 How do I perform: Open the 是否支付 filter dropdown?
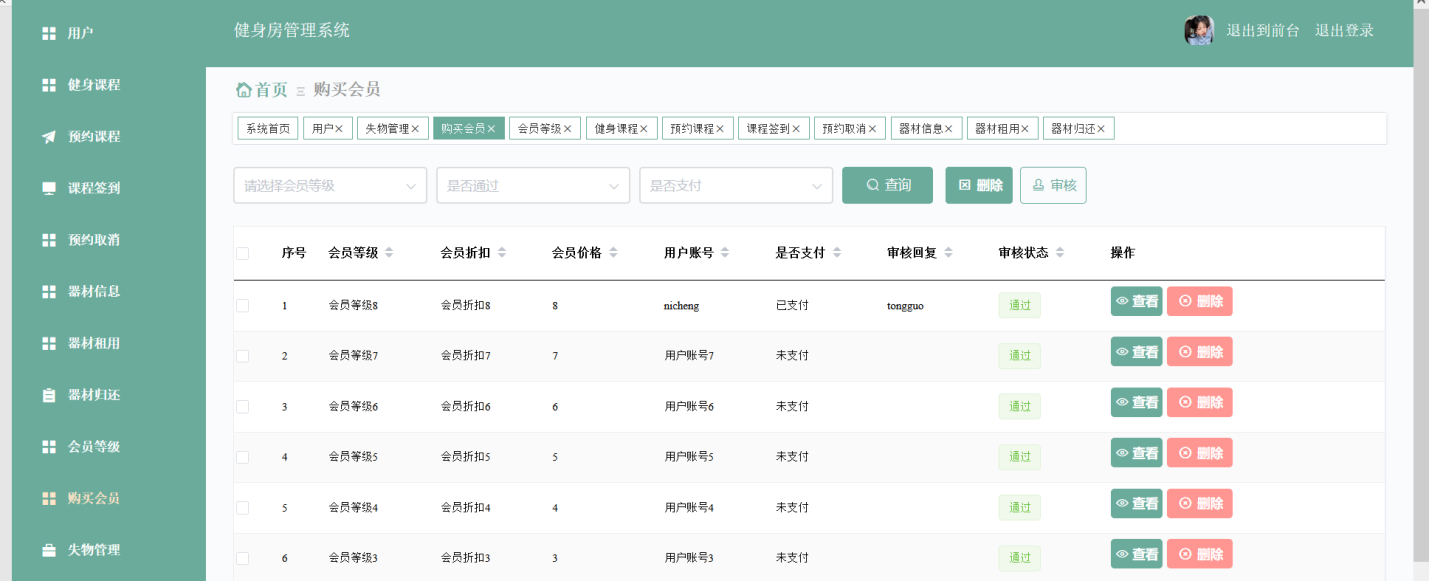[736, 185]
